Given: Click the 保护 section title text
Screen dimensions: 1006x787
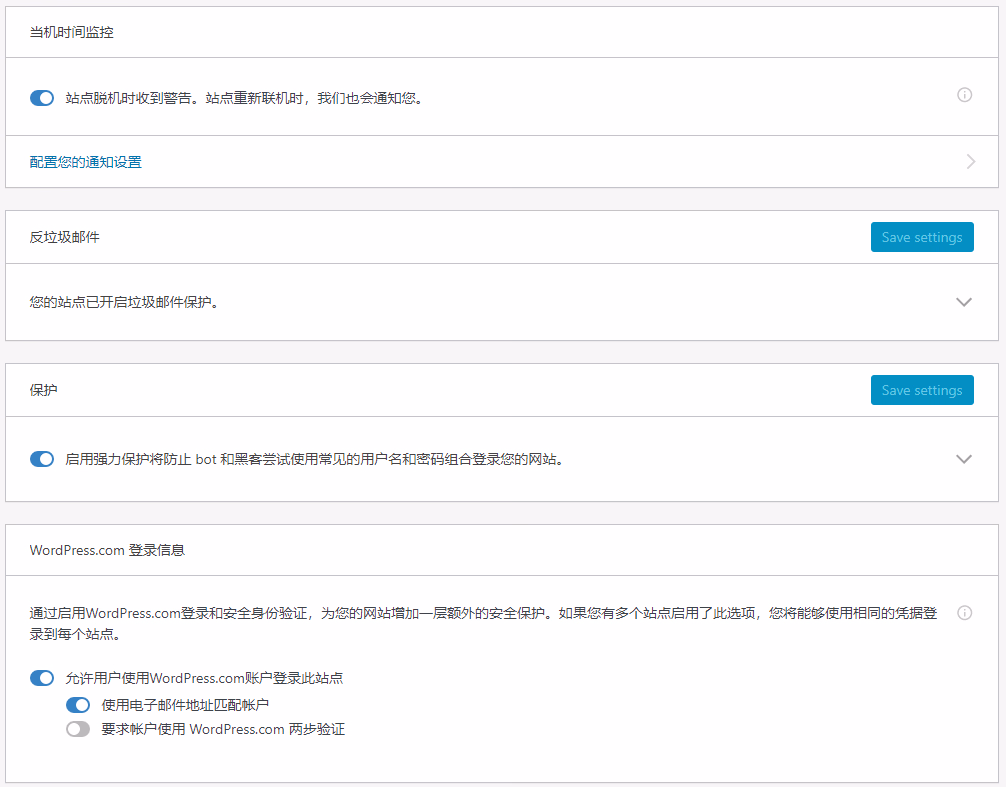Looking at the screenshot, I should coord(44,390).
